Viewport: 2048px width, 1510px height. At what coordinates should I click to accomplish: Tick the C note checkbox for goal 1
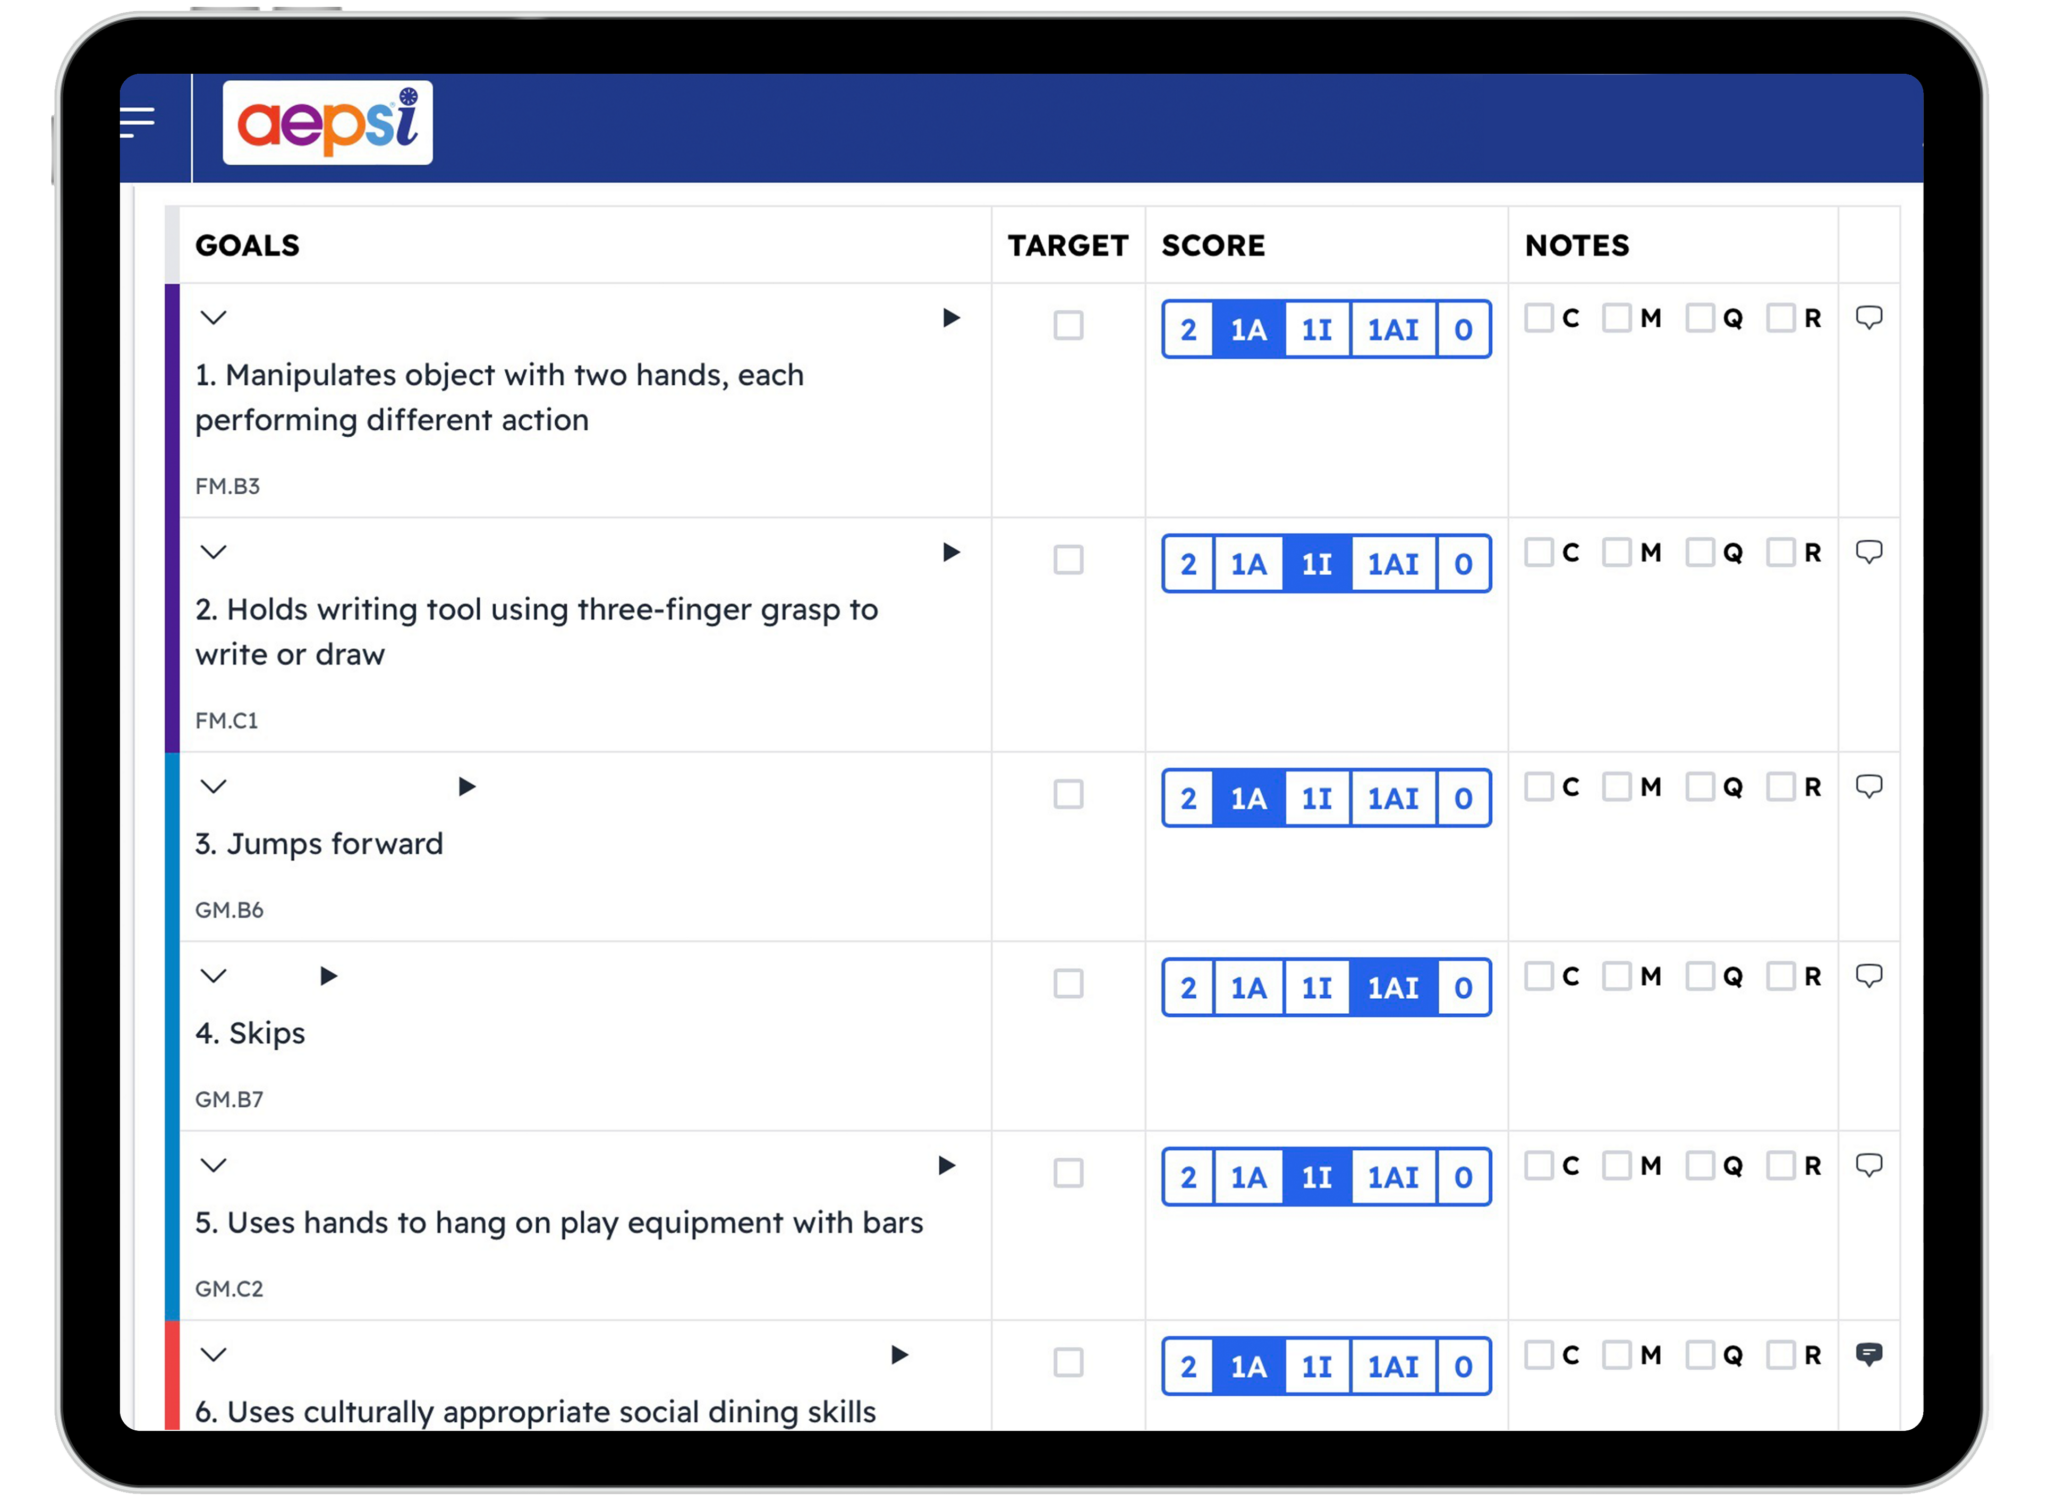1539,318
